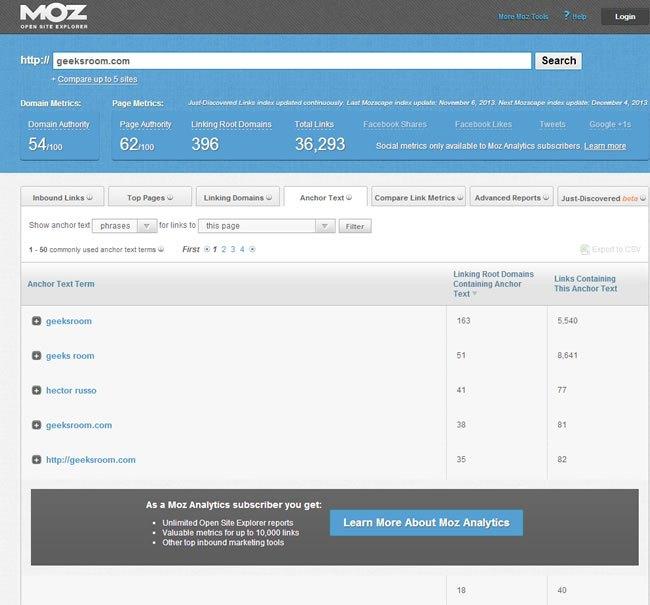Screen dimensions: 650x605
Task: Expand the geeks room row plus icon
Action: coord(37,356)
